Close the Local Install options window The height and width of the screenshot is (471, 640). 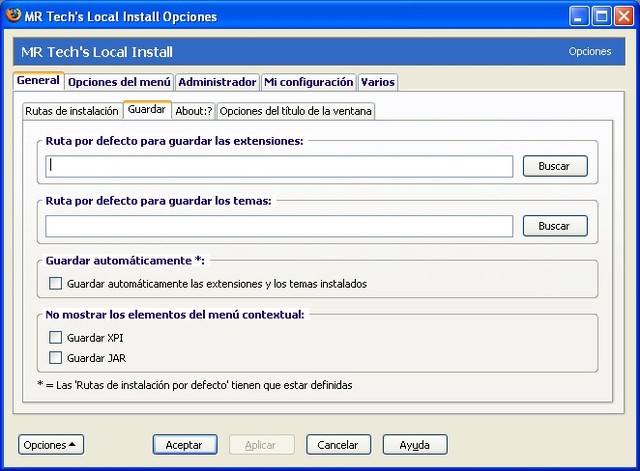pos(624,16)
